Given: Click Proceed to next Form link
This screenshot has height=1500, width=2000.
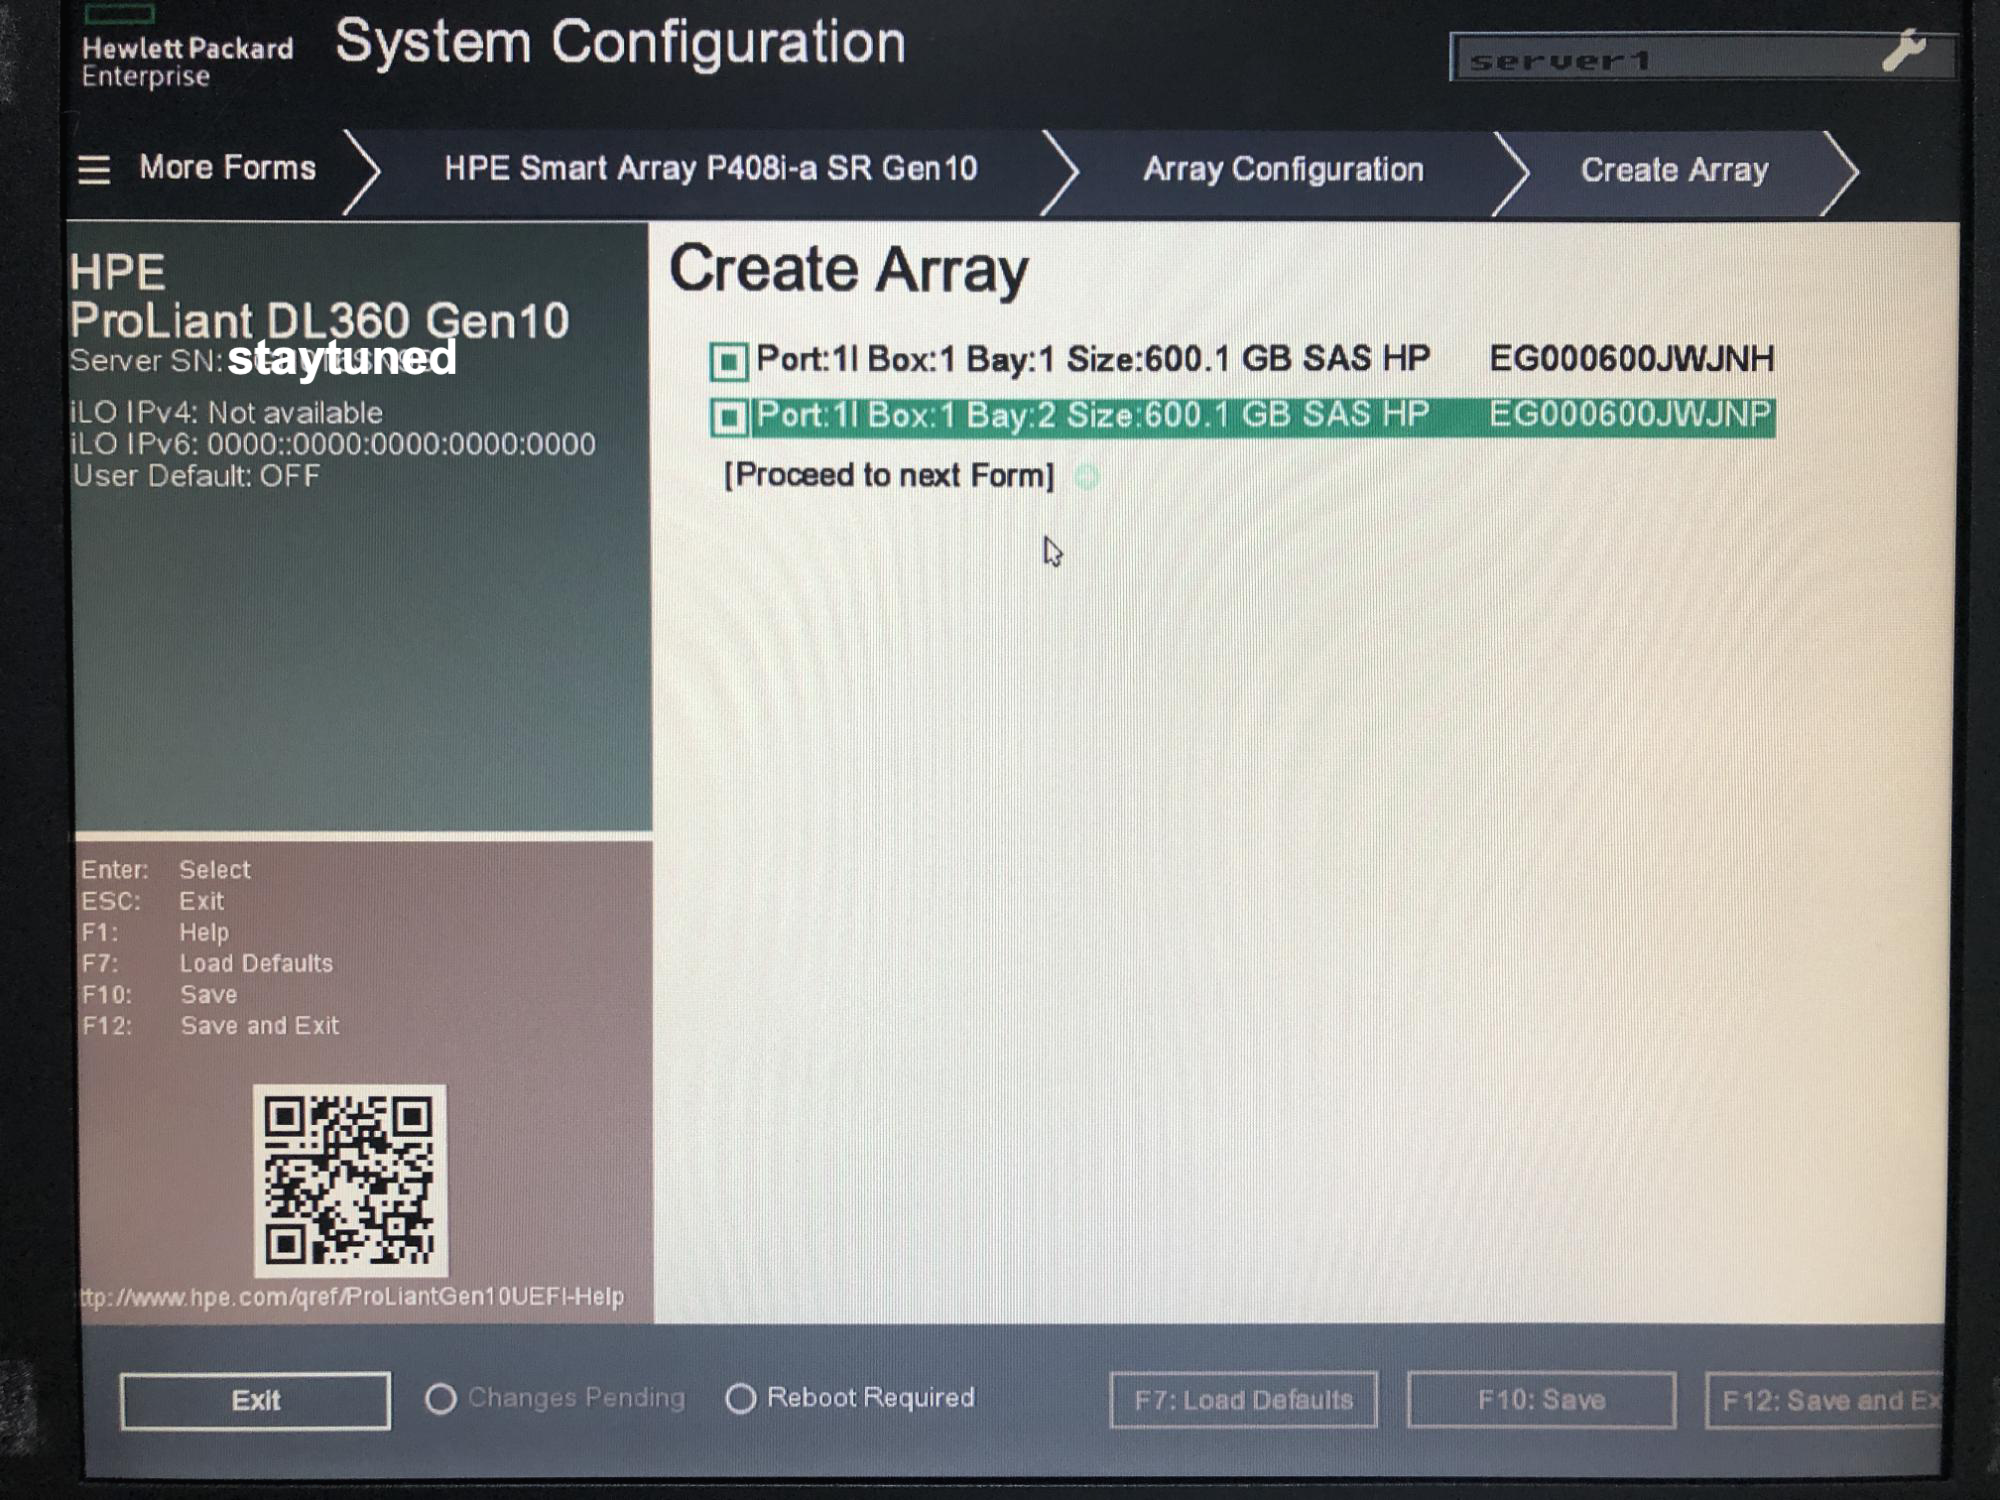Looking at the screenshot, I should tap(889, 475).
